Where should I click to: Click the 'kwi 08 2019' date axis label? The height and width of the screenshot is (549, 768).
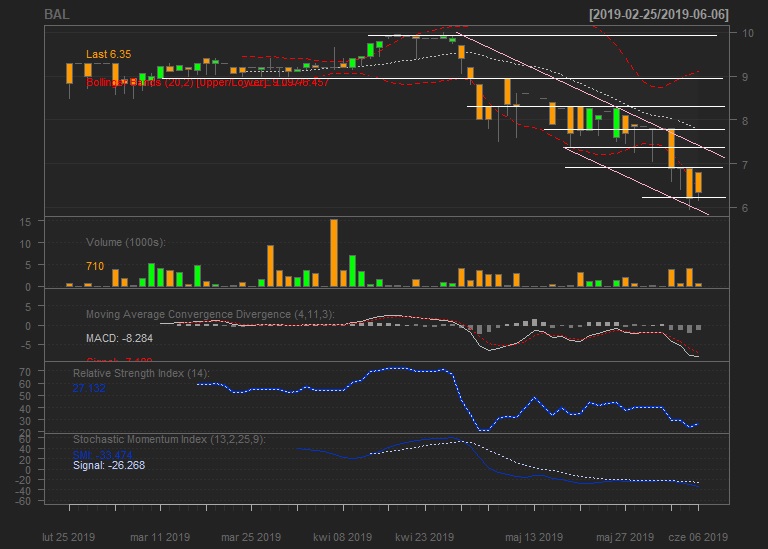pyautogui.click(x=342, y=537)
